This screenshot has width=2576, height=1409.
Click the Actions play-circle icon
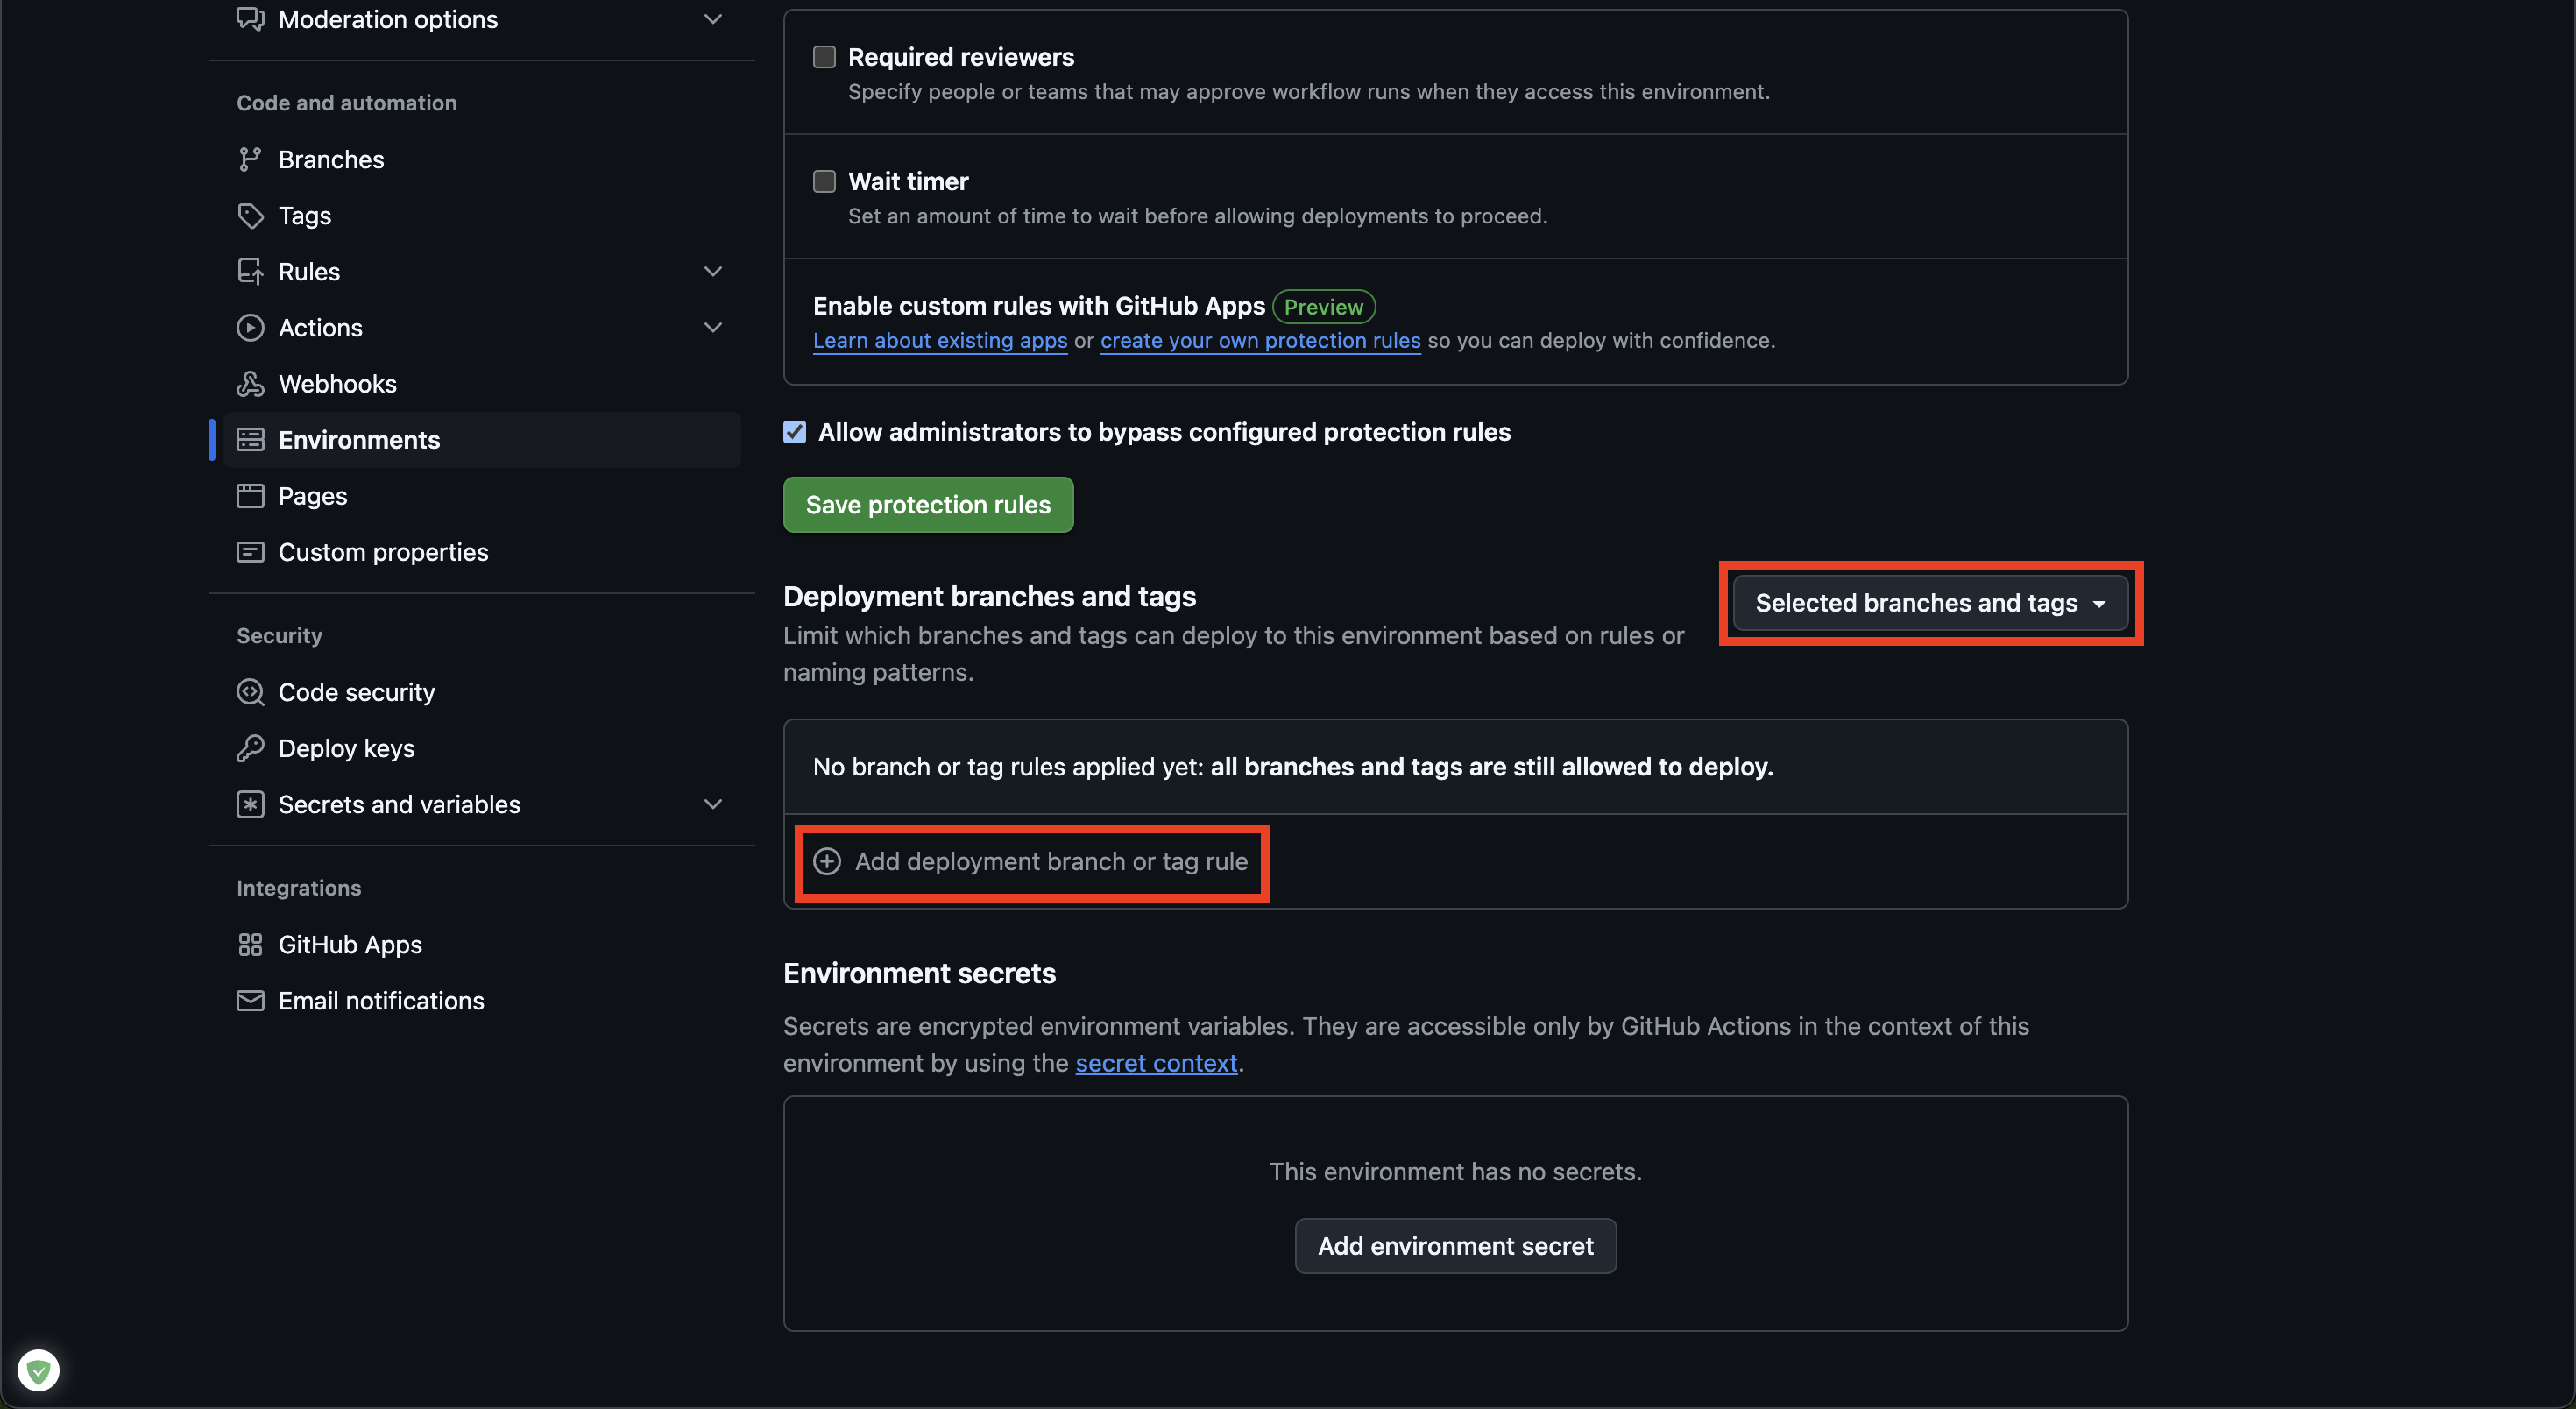(x=250, y=327)
